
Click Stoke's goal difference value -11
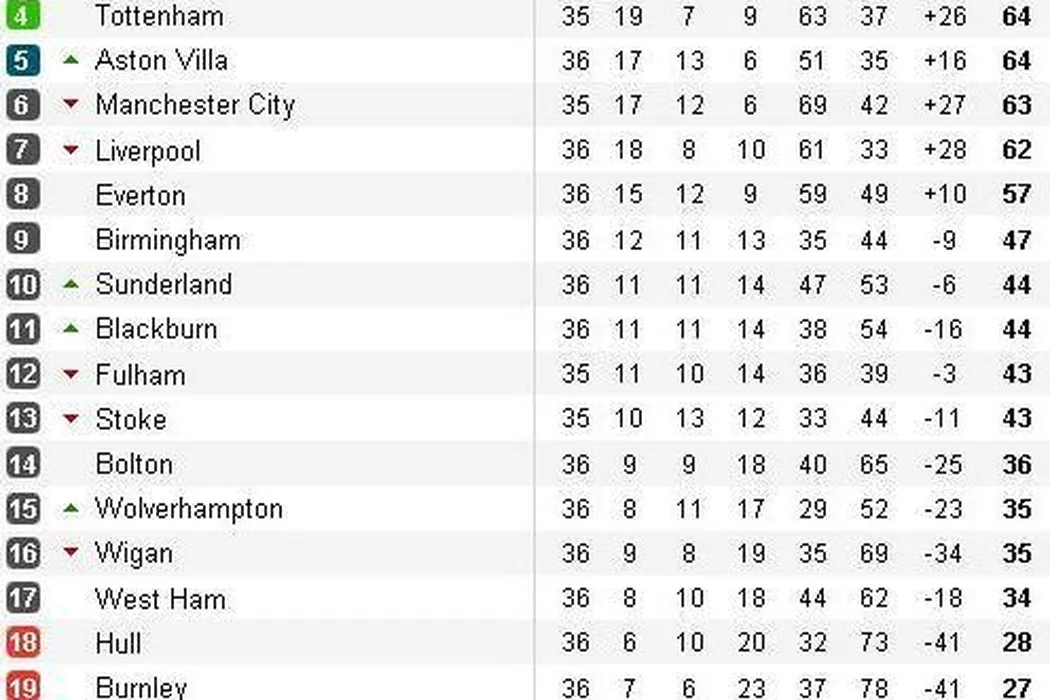941,419
